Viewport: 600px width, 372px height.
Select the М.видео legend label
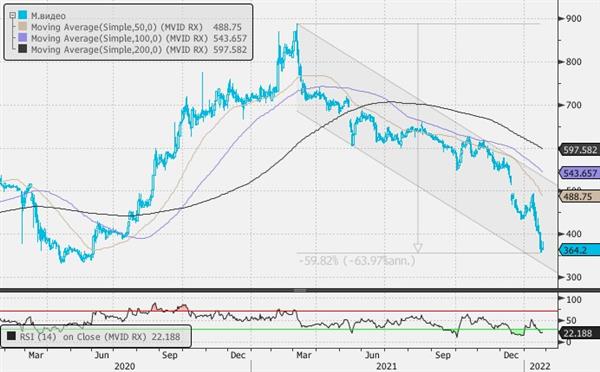[48, 16]
